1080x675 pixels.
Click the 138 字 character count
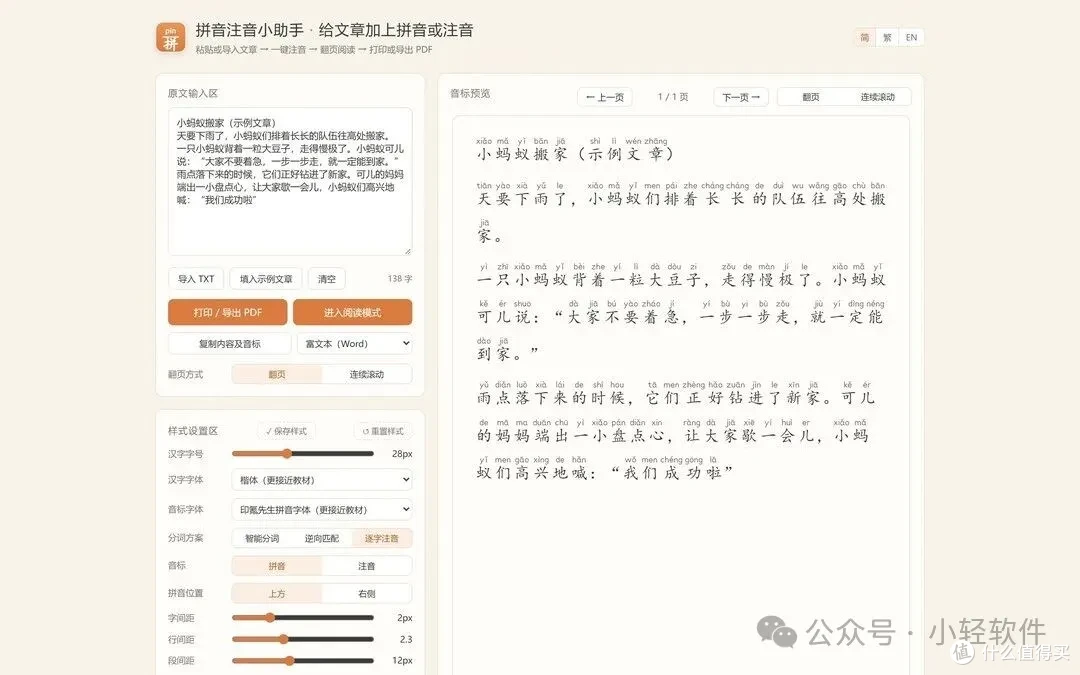pyautogui.click(x=399, y=279)
